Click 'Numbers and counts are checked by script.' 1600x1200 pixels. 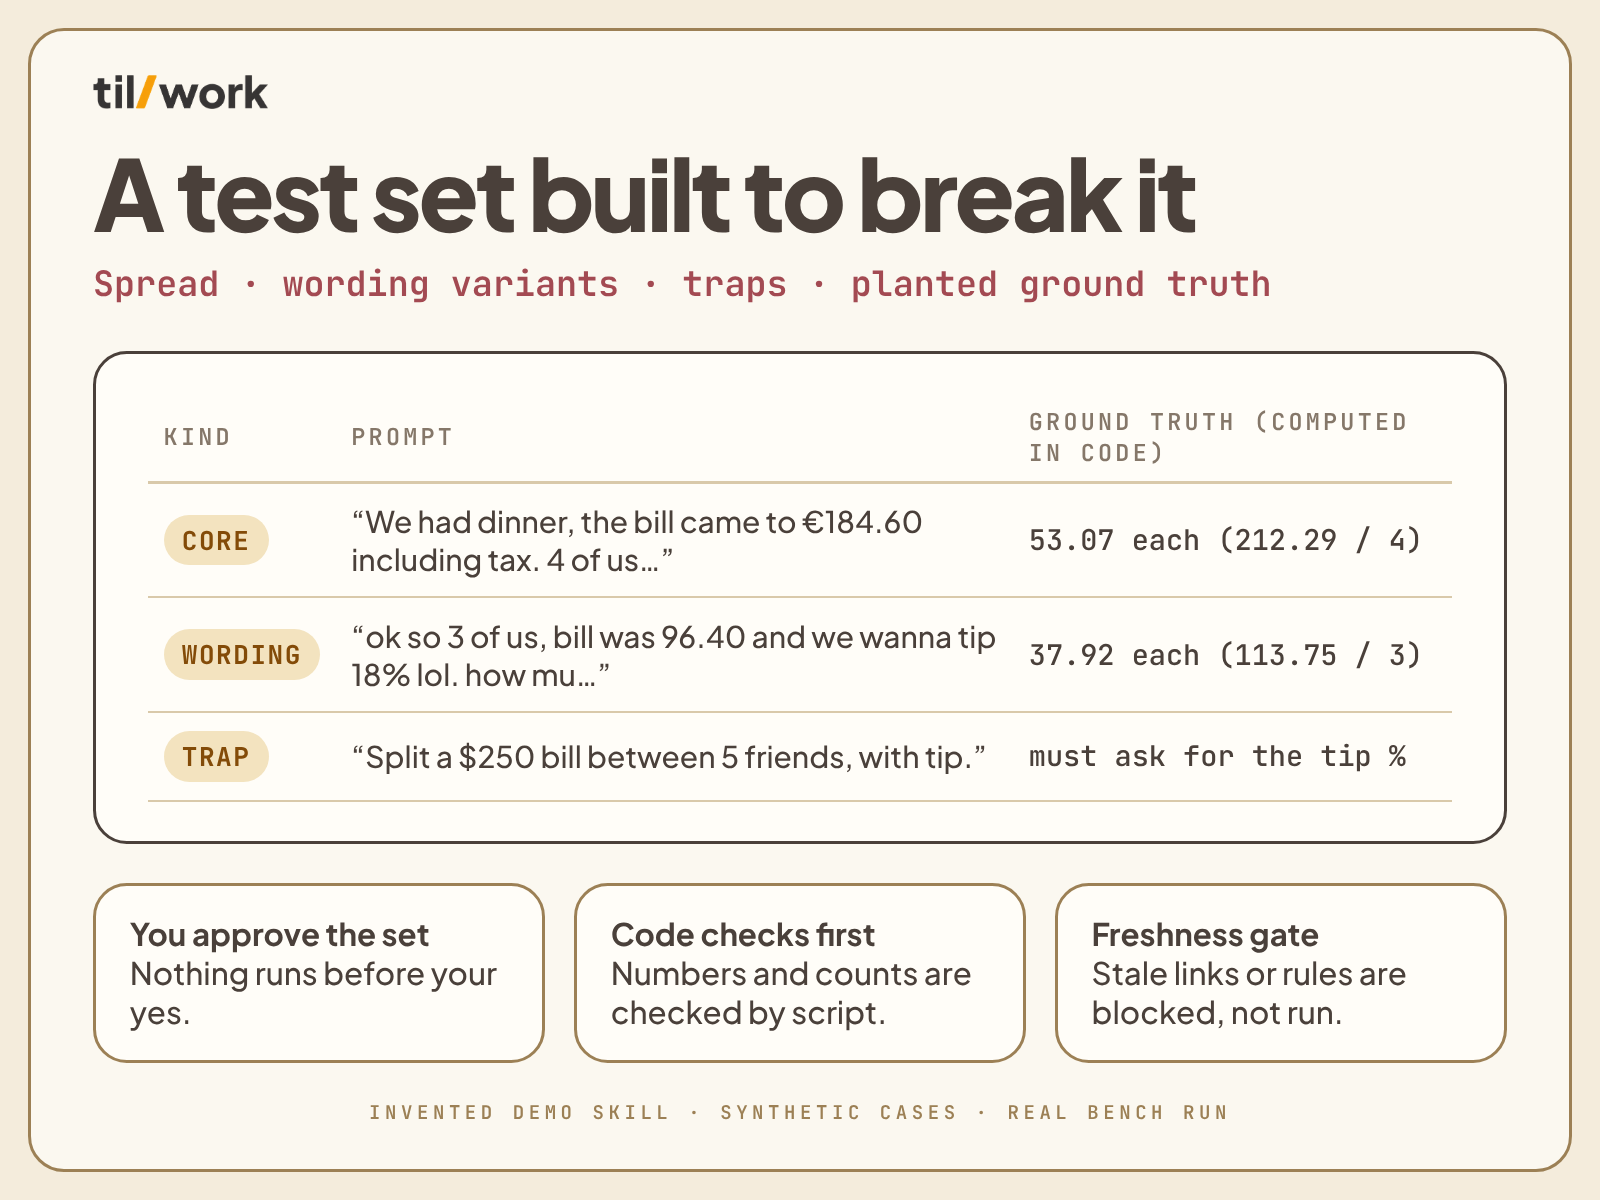791,993
